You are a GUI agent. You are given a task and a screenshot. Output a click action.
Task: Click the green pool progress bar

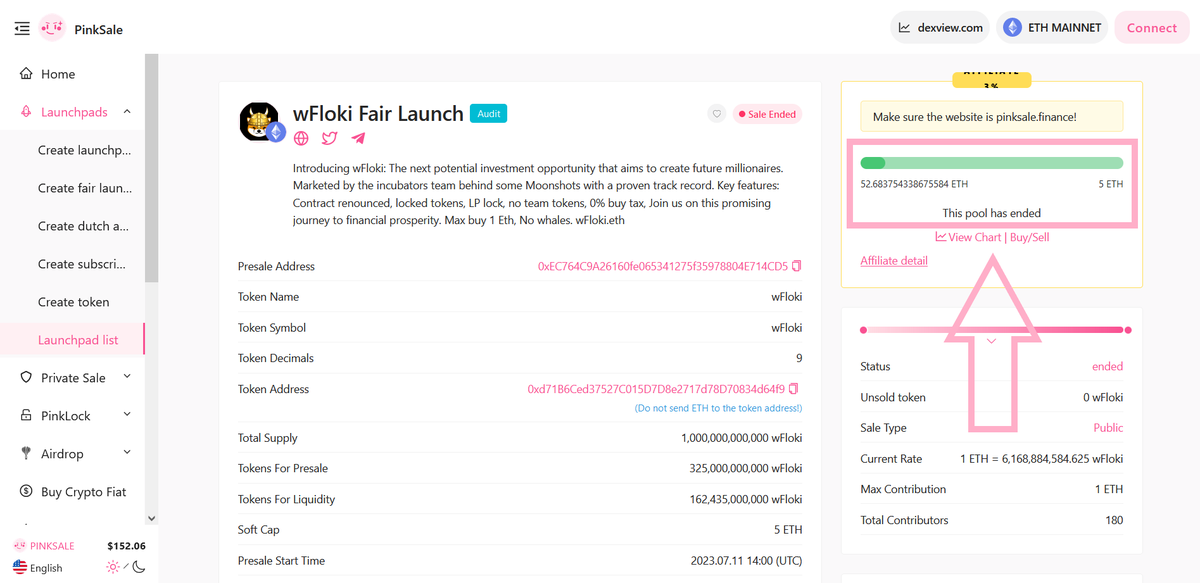click(x=991, y=163)
